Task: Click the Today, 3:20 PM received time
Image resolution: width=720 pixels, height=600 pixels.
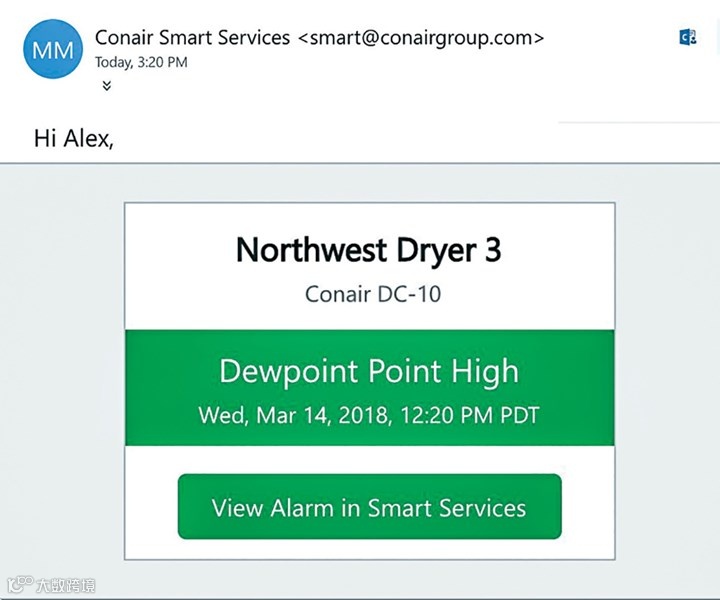Action: [141, 62]
